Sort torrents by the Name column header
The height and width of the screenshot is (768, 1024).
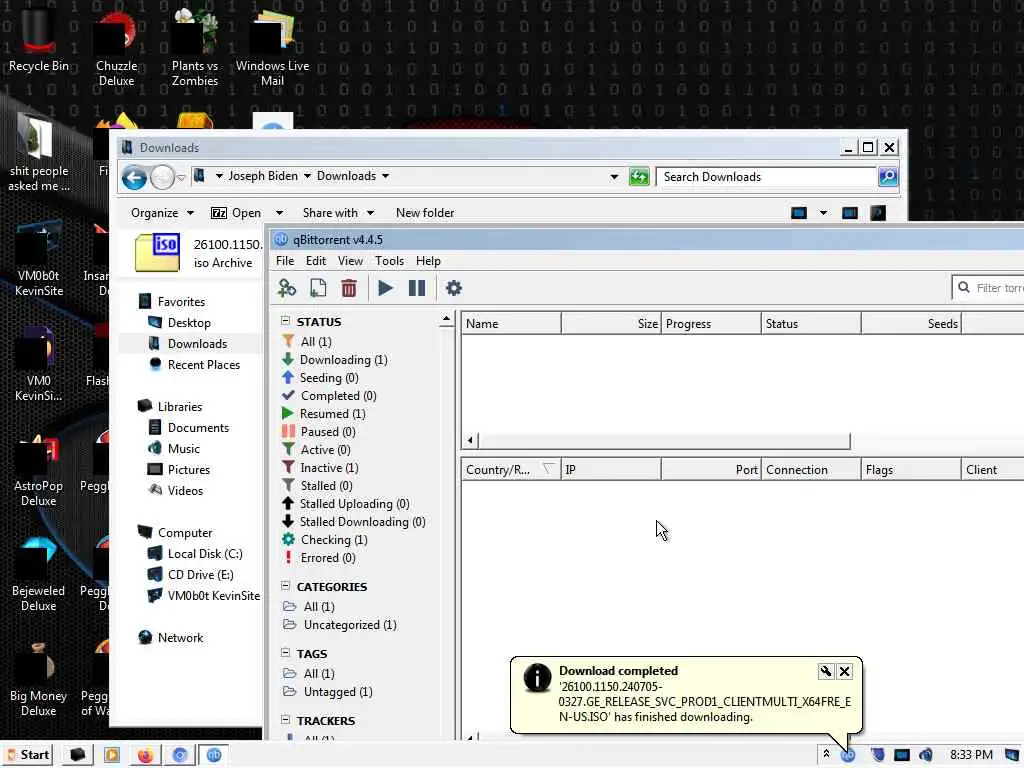[x=511, y=323]
